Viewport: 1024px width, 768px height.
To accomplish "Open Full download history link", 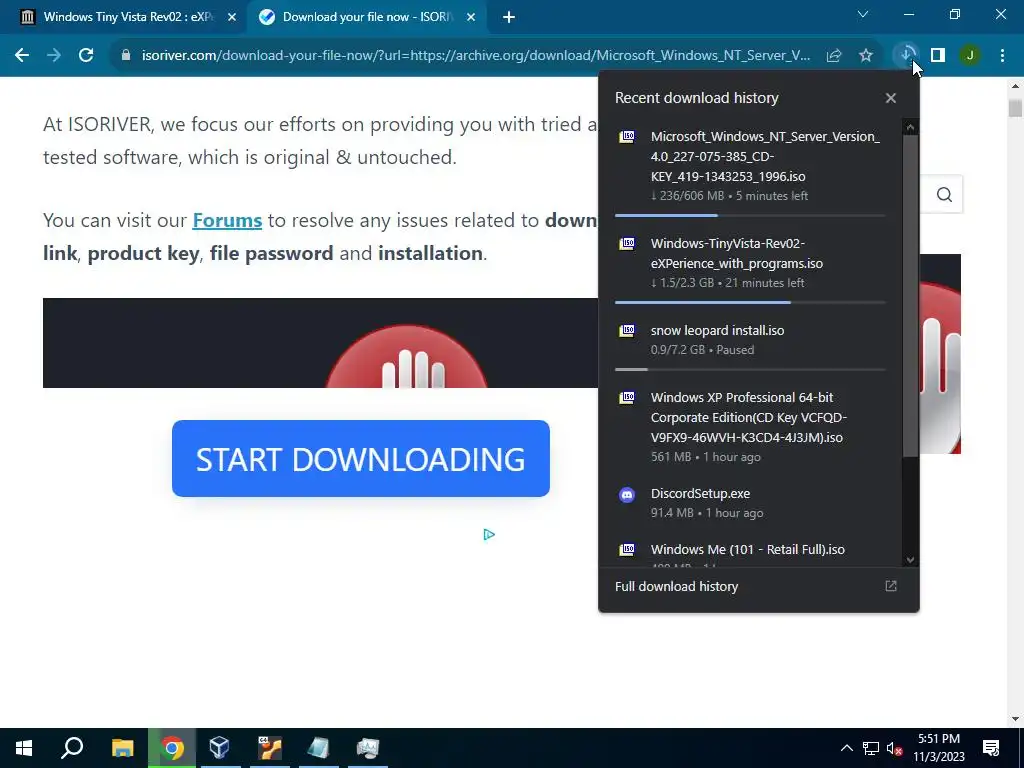I will (x=677, y=586).
